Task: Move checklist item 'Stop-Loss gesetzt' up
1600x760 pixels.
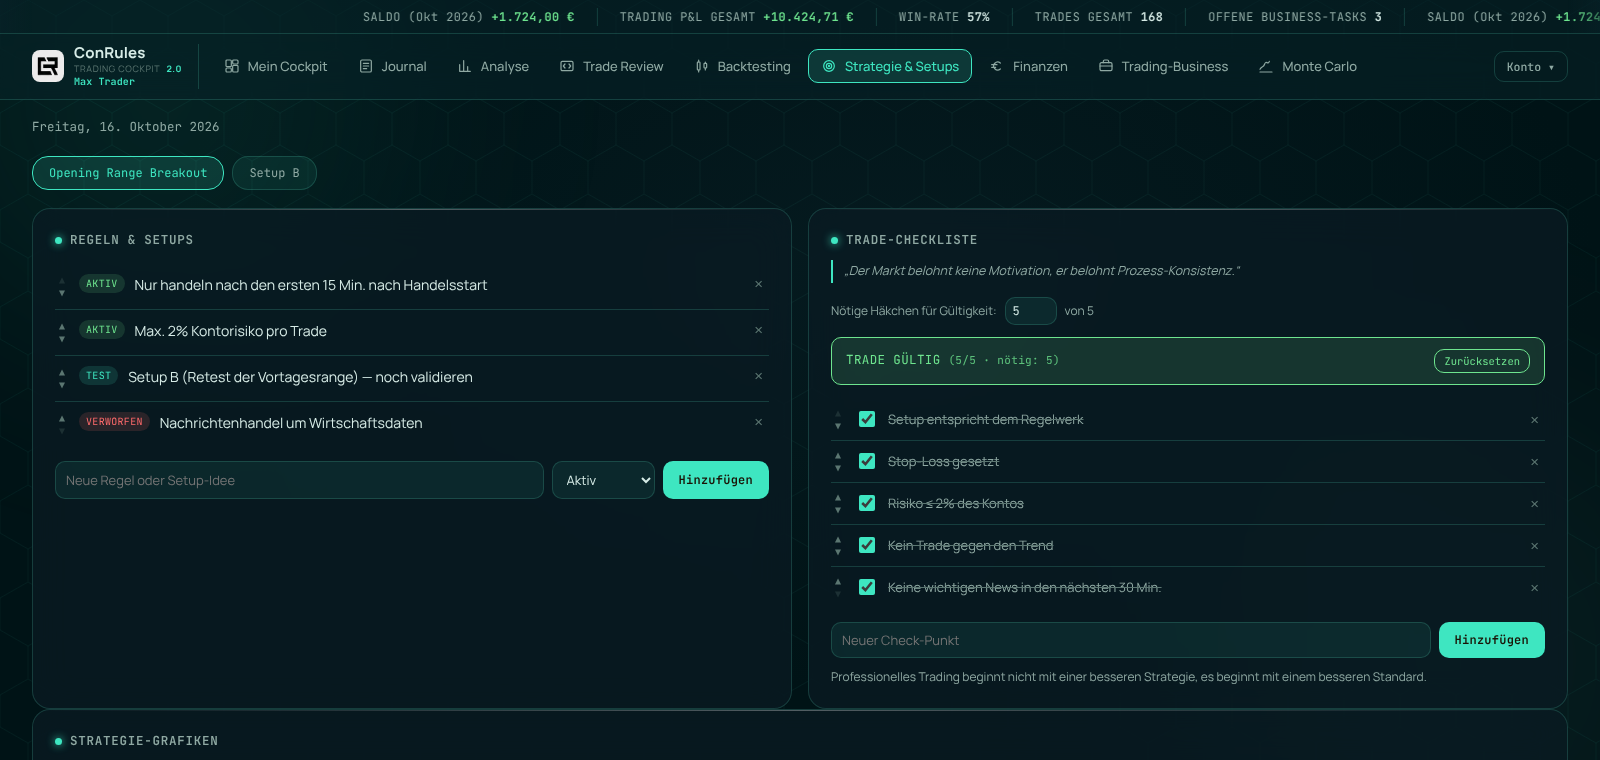Action: click(x=838, y=456)
